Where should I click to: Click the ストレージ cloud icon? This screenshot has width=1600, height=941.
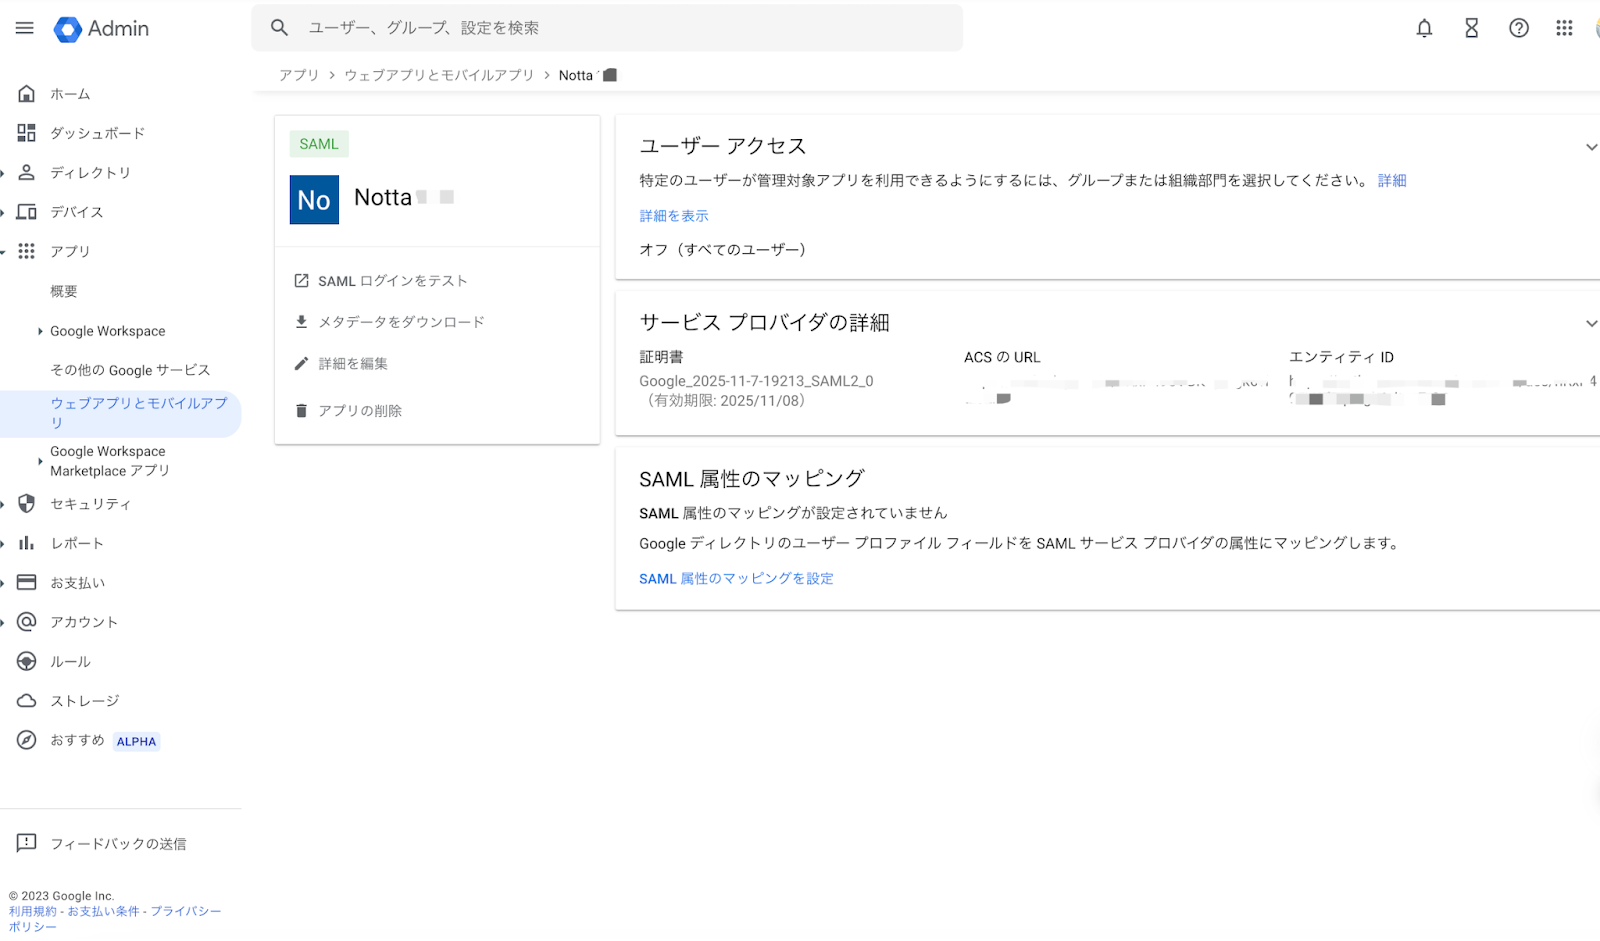point(27,700)
